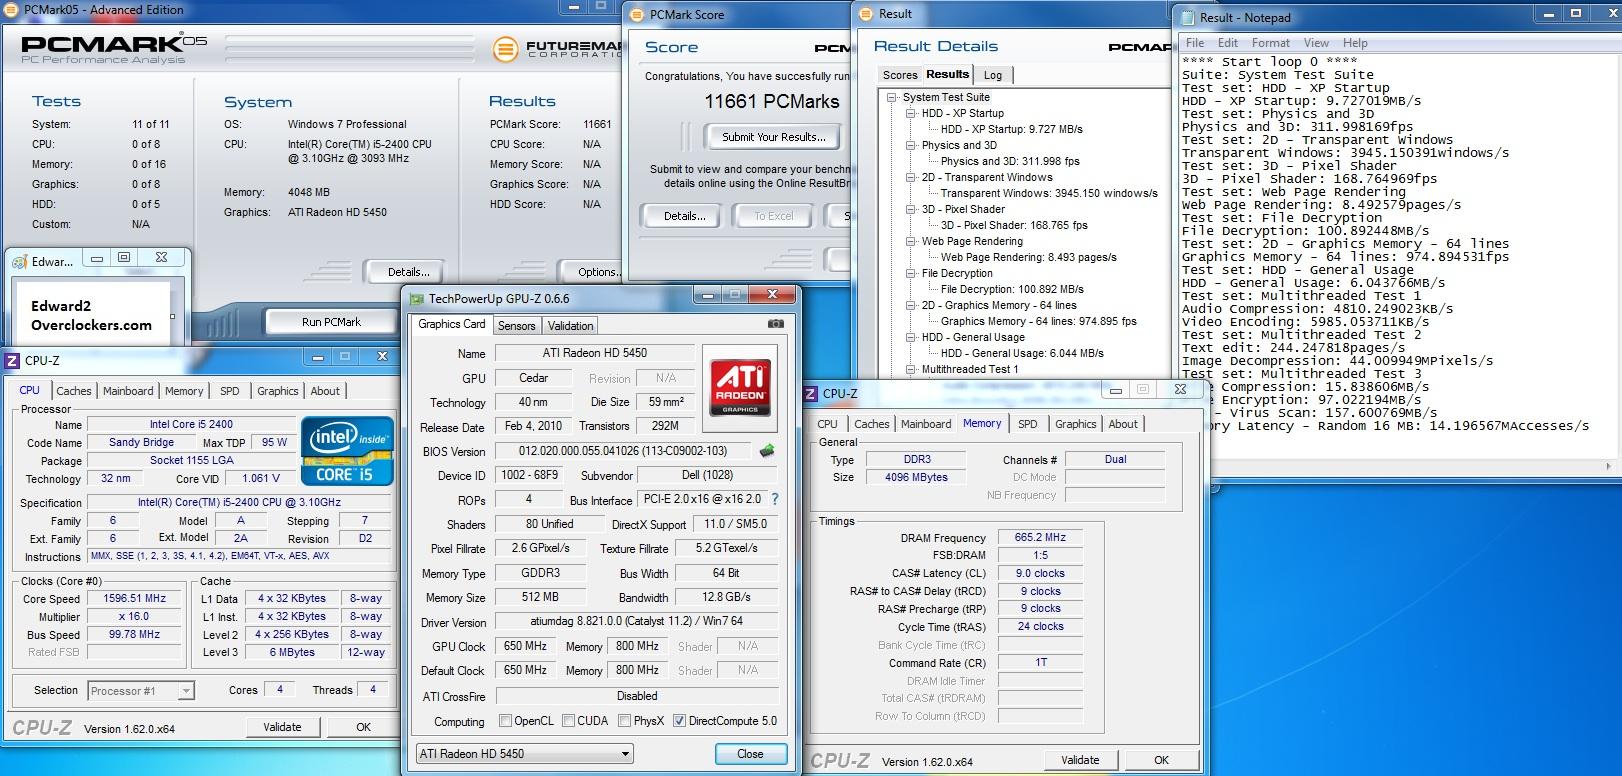Open About tab in left CPU-Z window

325,391
